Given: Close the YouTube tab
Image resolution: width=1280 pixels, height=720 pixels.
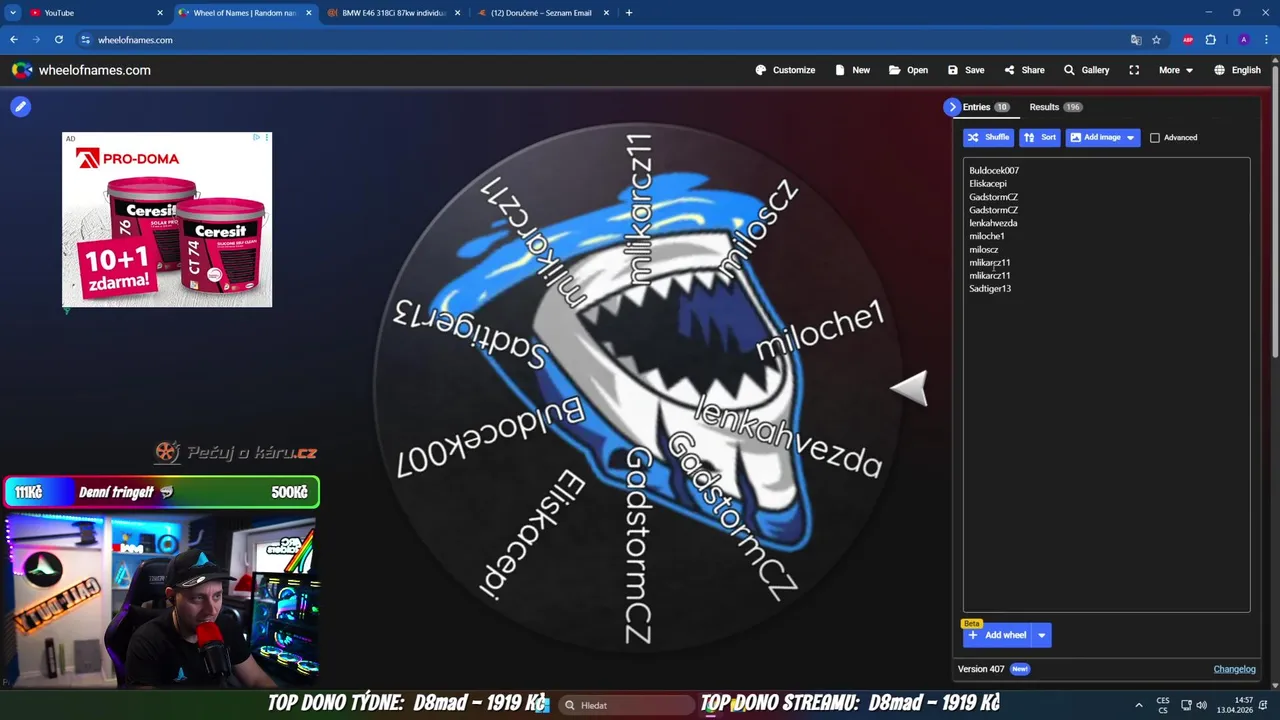Looking at the screenshot, I should 160,13.
